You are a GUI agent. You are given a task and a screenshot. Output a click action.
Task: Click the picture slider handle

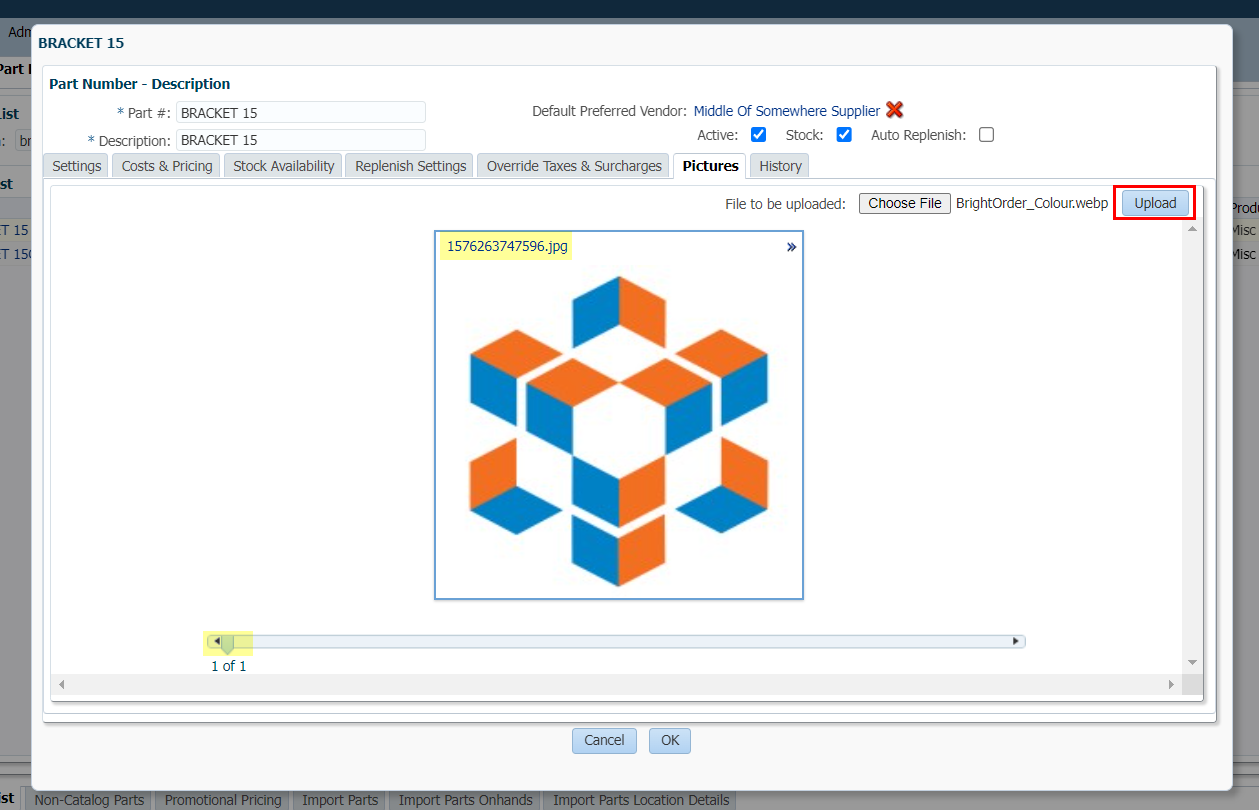coord(228,645)
